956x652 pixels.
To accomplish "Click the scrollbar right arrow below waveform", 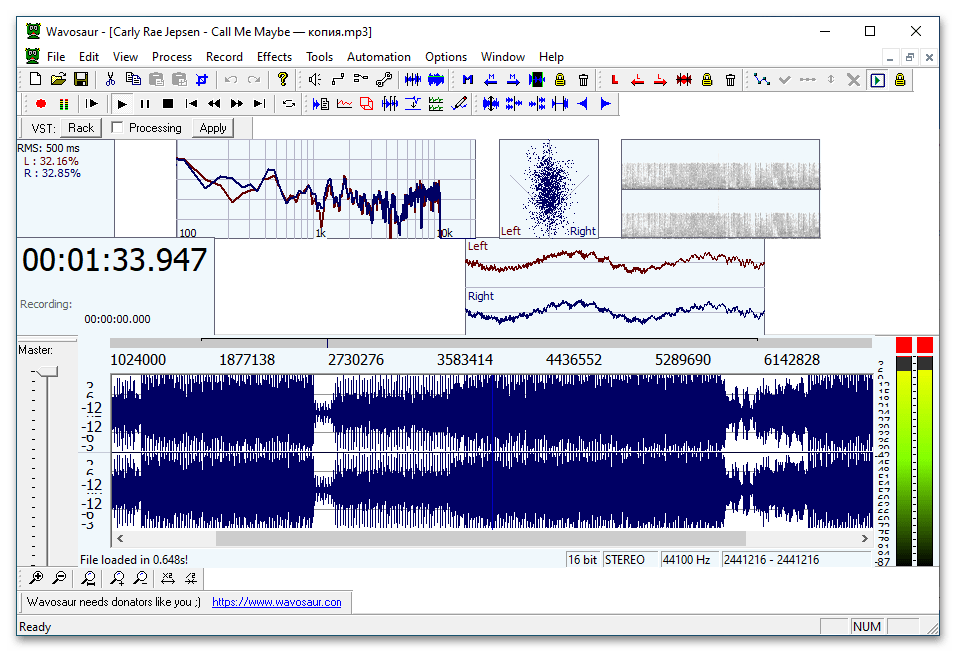I will (865, 539).
